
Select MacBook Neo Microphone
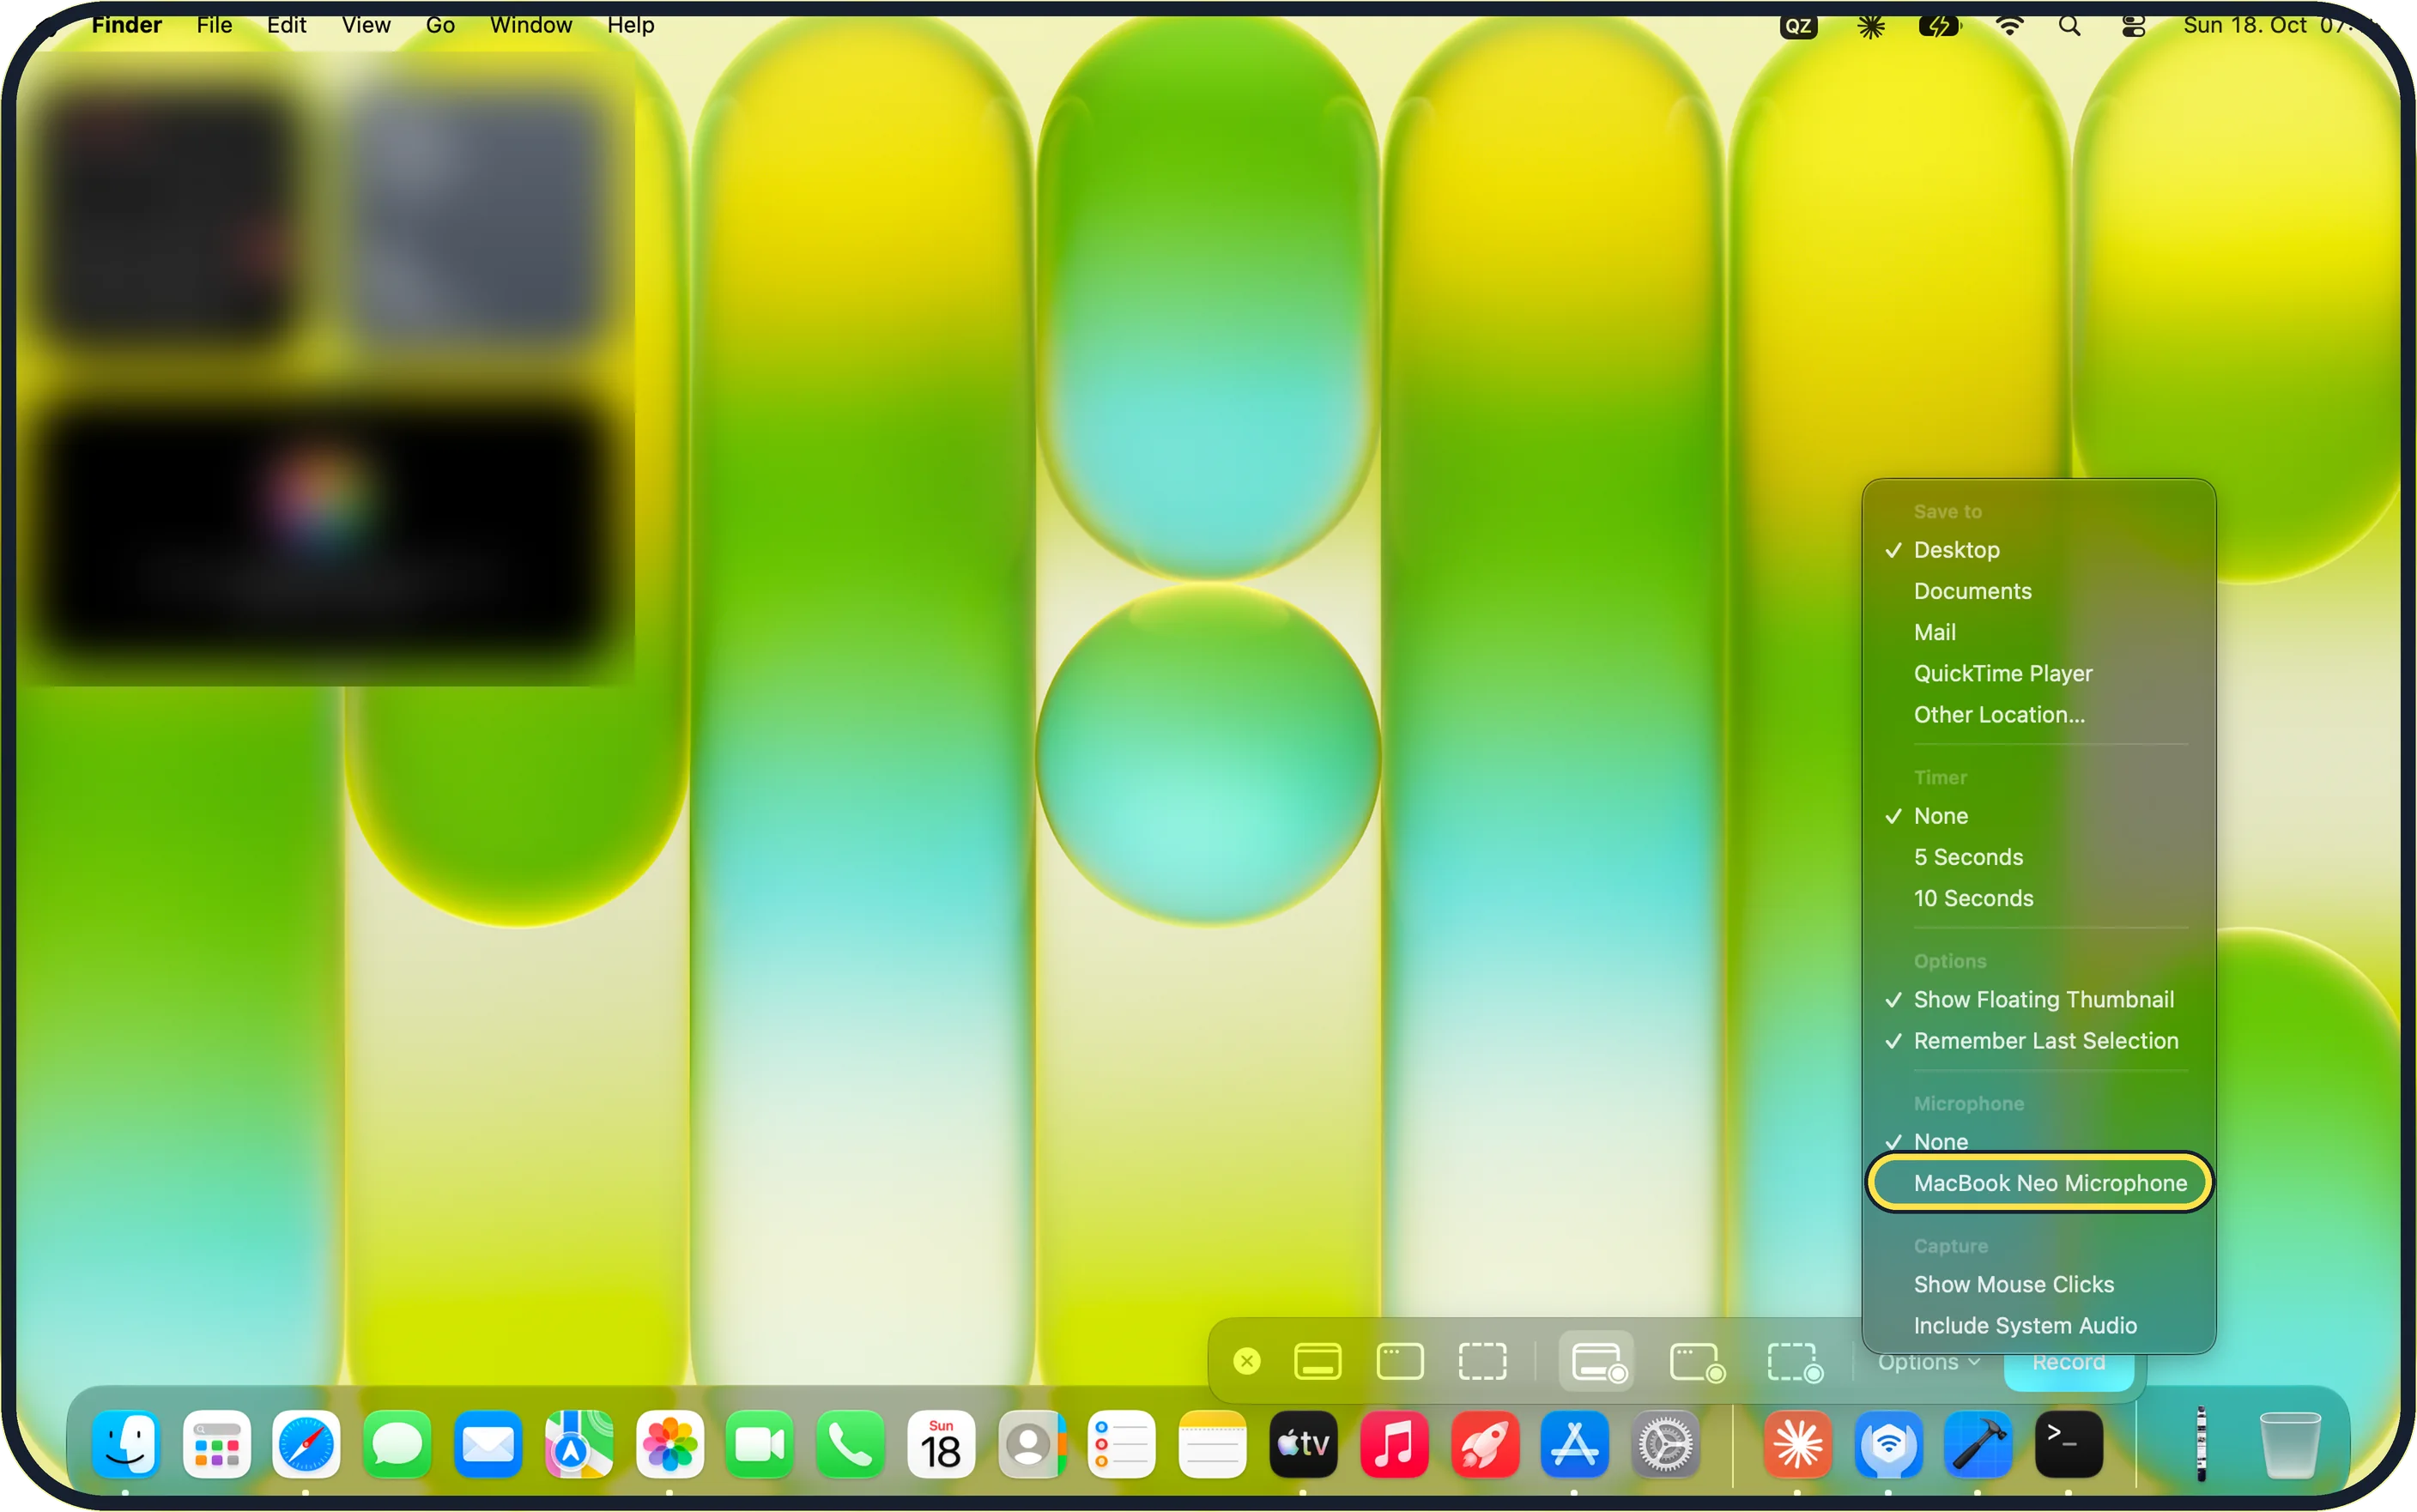click(x=2038, y=1183)
